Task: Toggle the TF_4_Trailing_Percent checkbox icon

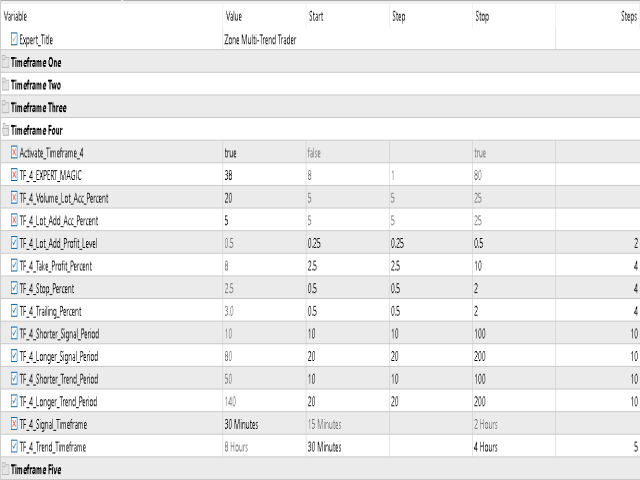Action: (14, 311)
